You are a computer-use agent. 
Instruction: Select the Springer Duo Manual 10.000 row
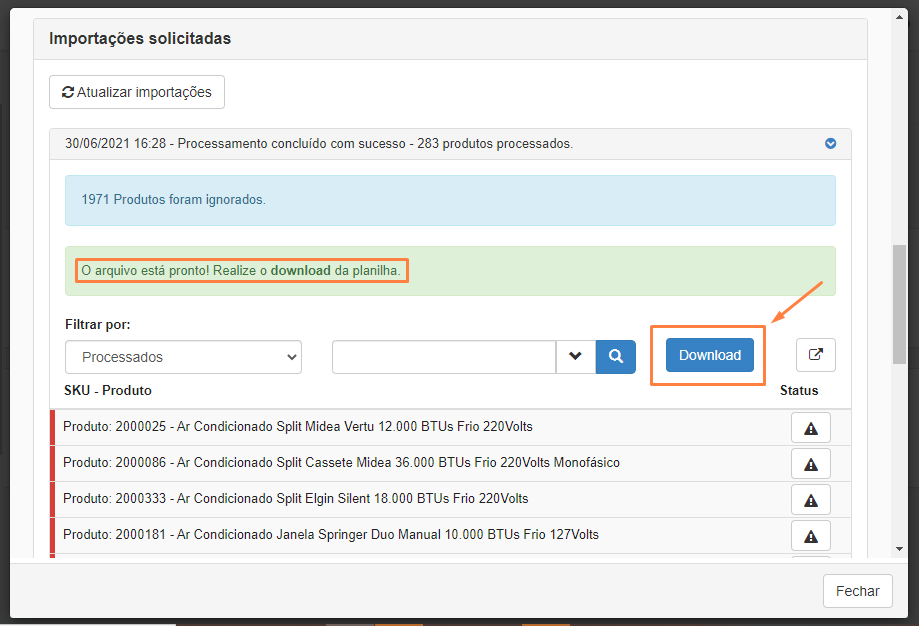331,535
